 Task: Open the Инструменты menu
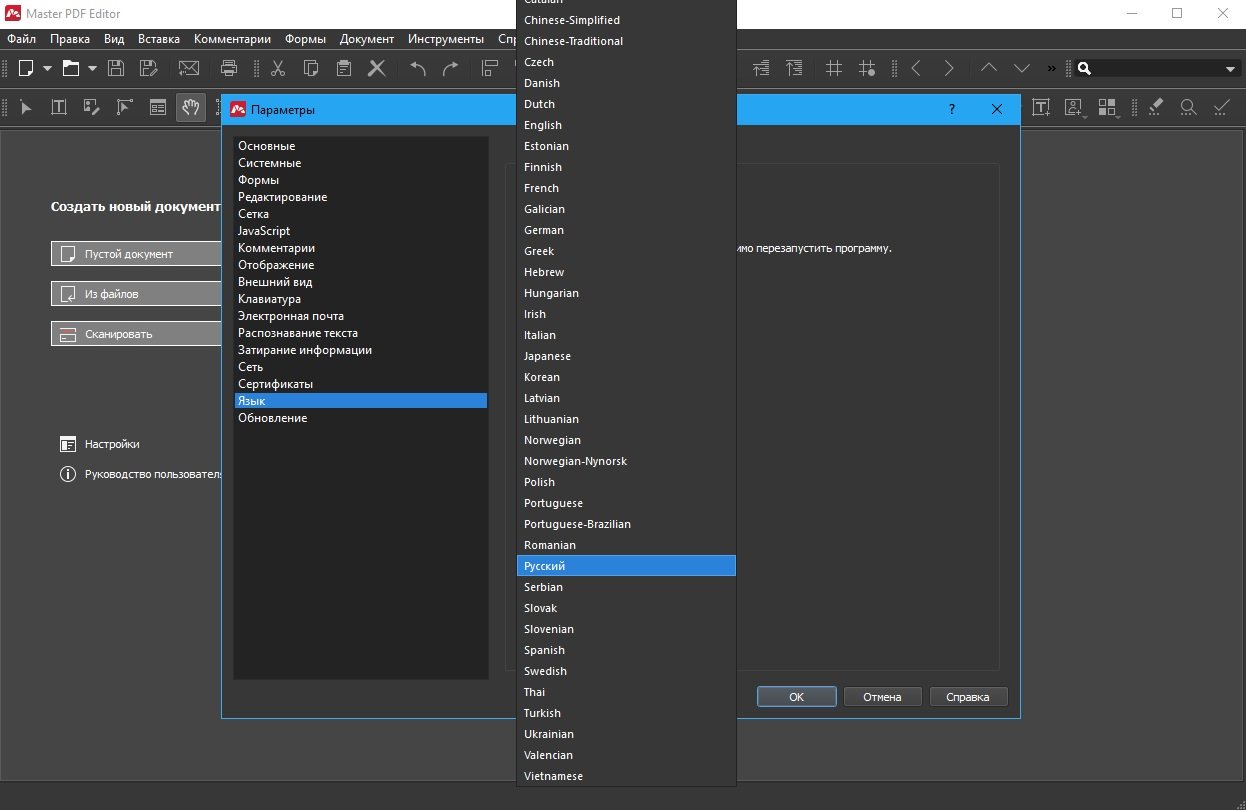pyautogui.click(x=446, y=39)
